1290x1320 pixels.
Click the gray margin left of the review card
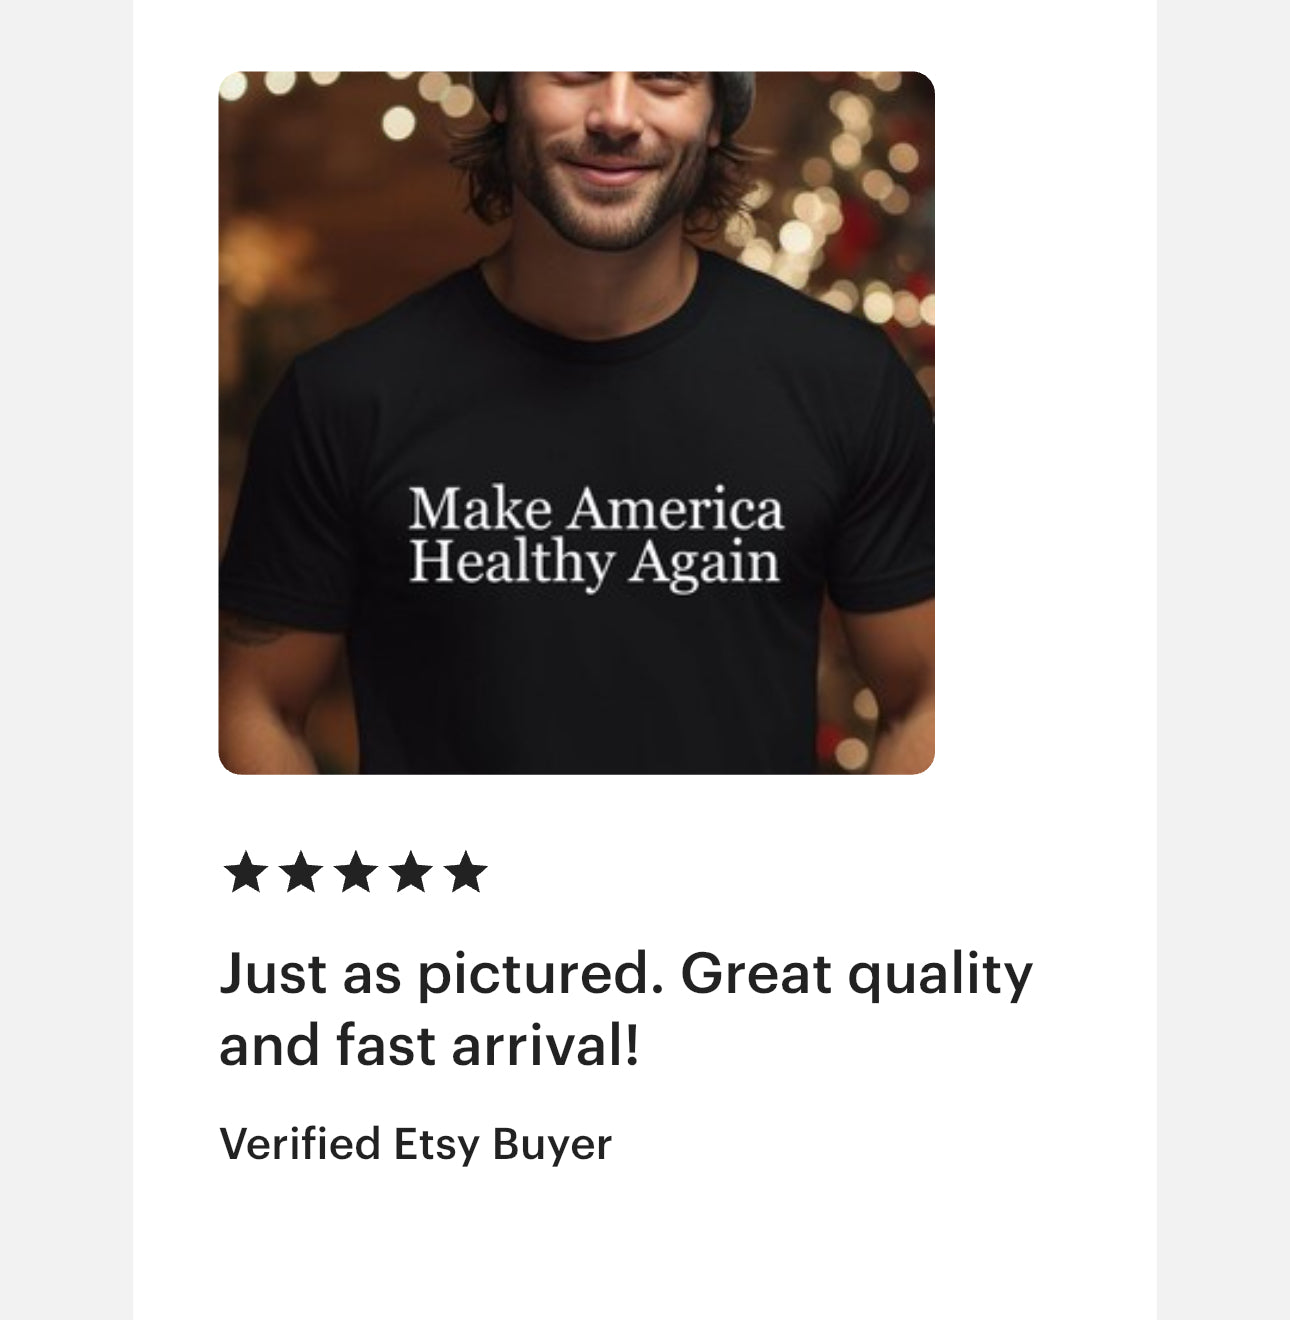66,660
